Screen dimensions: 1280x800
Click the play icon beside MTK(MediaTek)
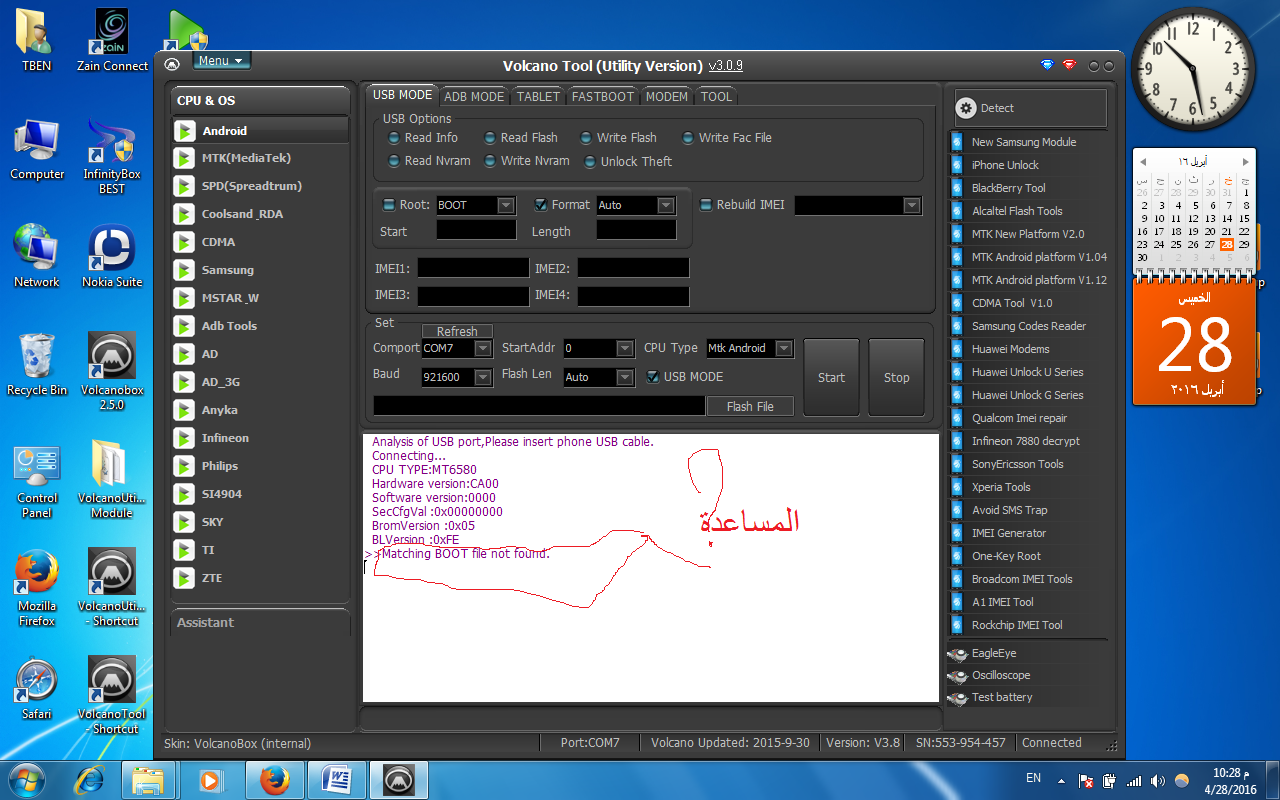(x=184, y=159)
